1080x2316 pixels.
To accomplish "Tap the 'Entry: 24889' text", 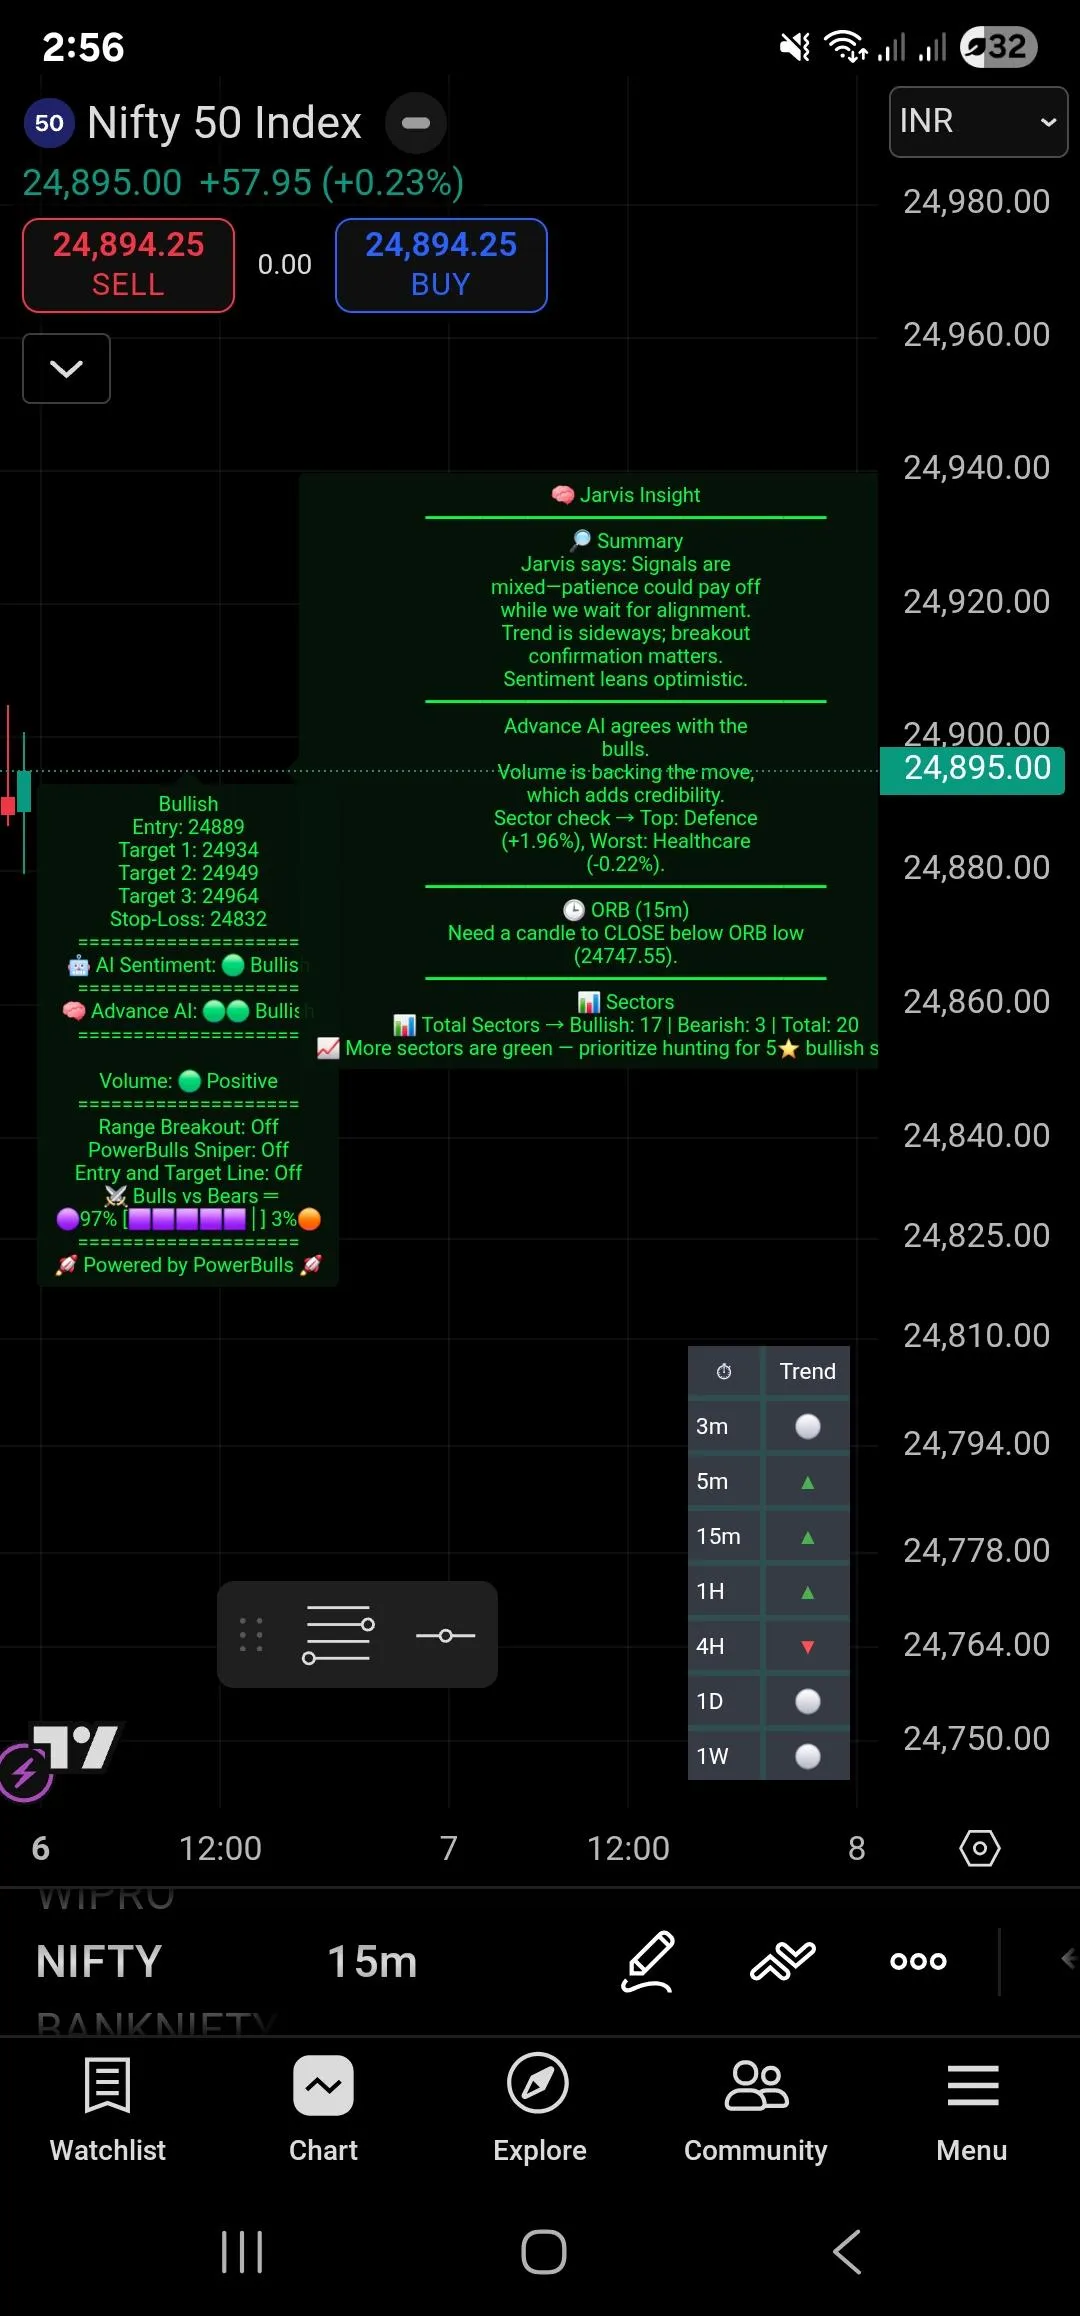I will 188,827.
